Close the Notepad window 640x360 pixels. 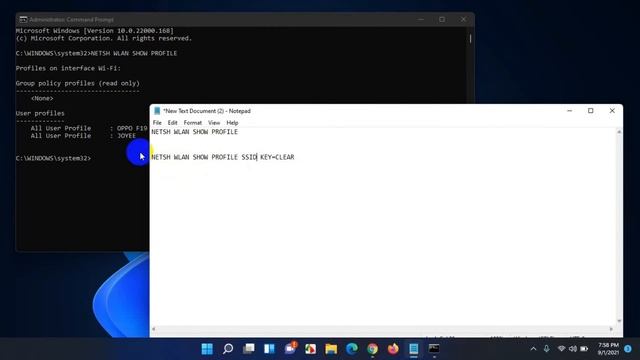pos(612,111)
